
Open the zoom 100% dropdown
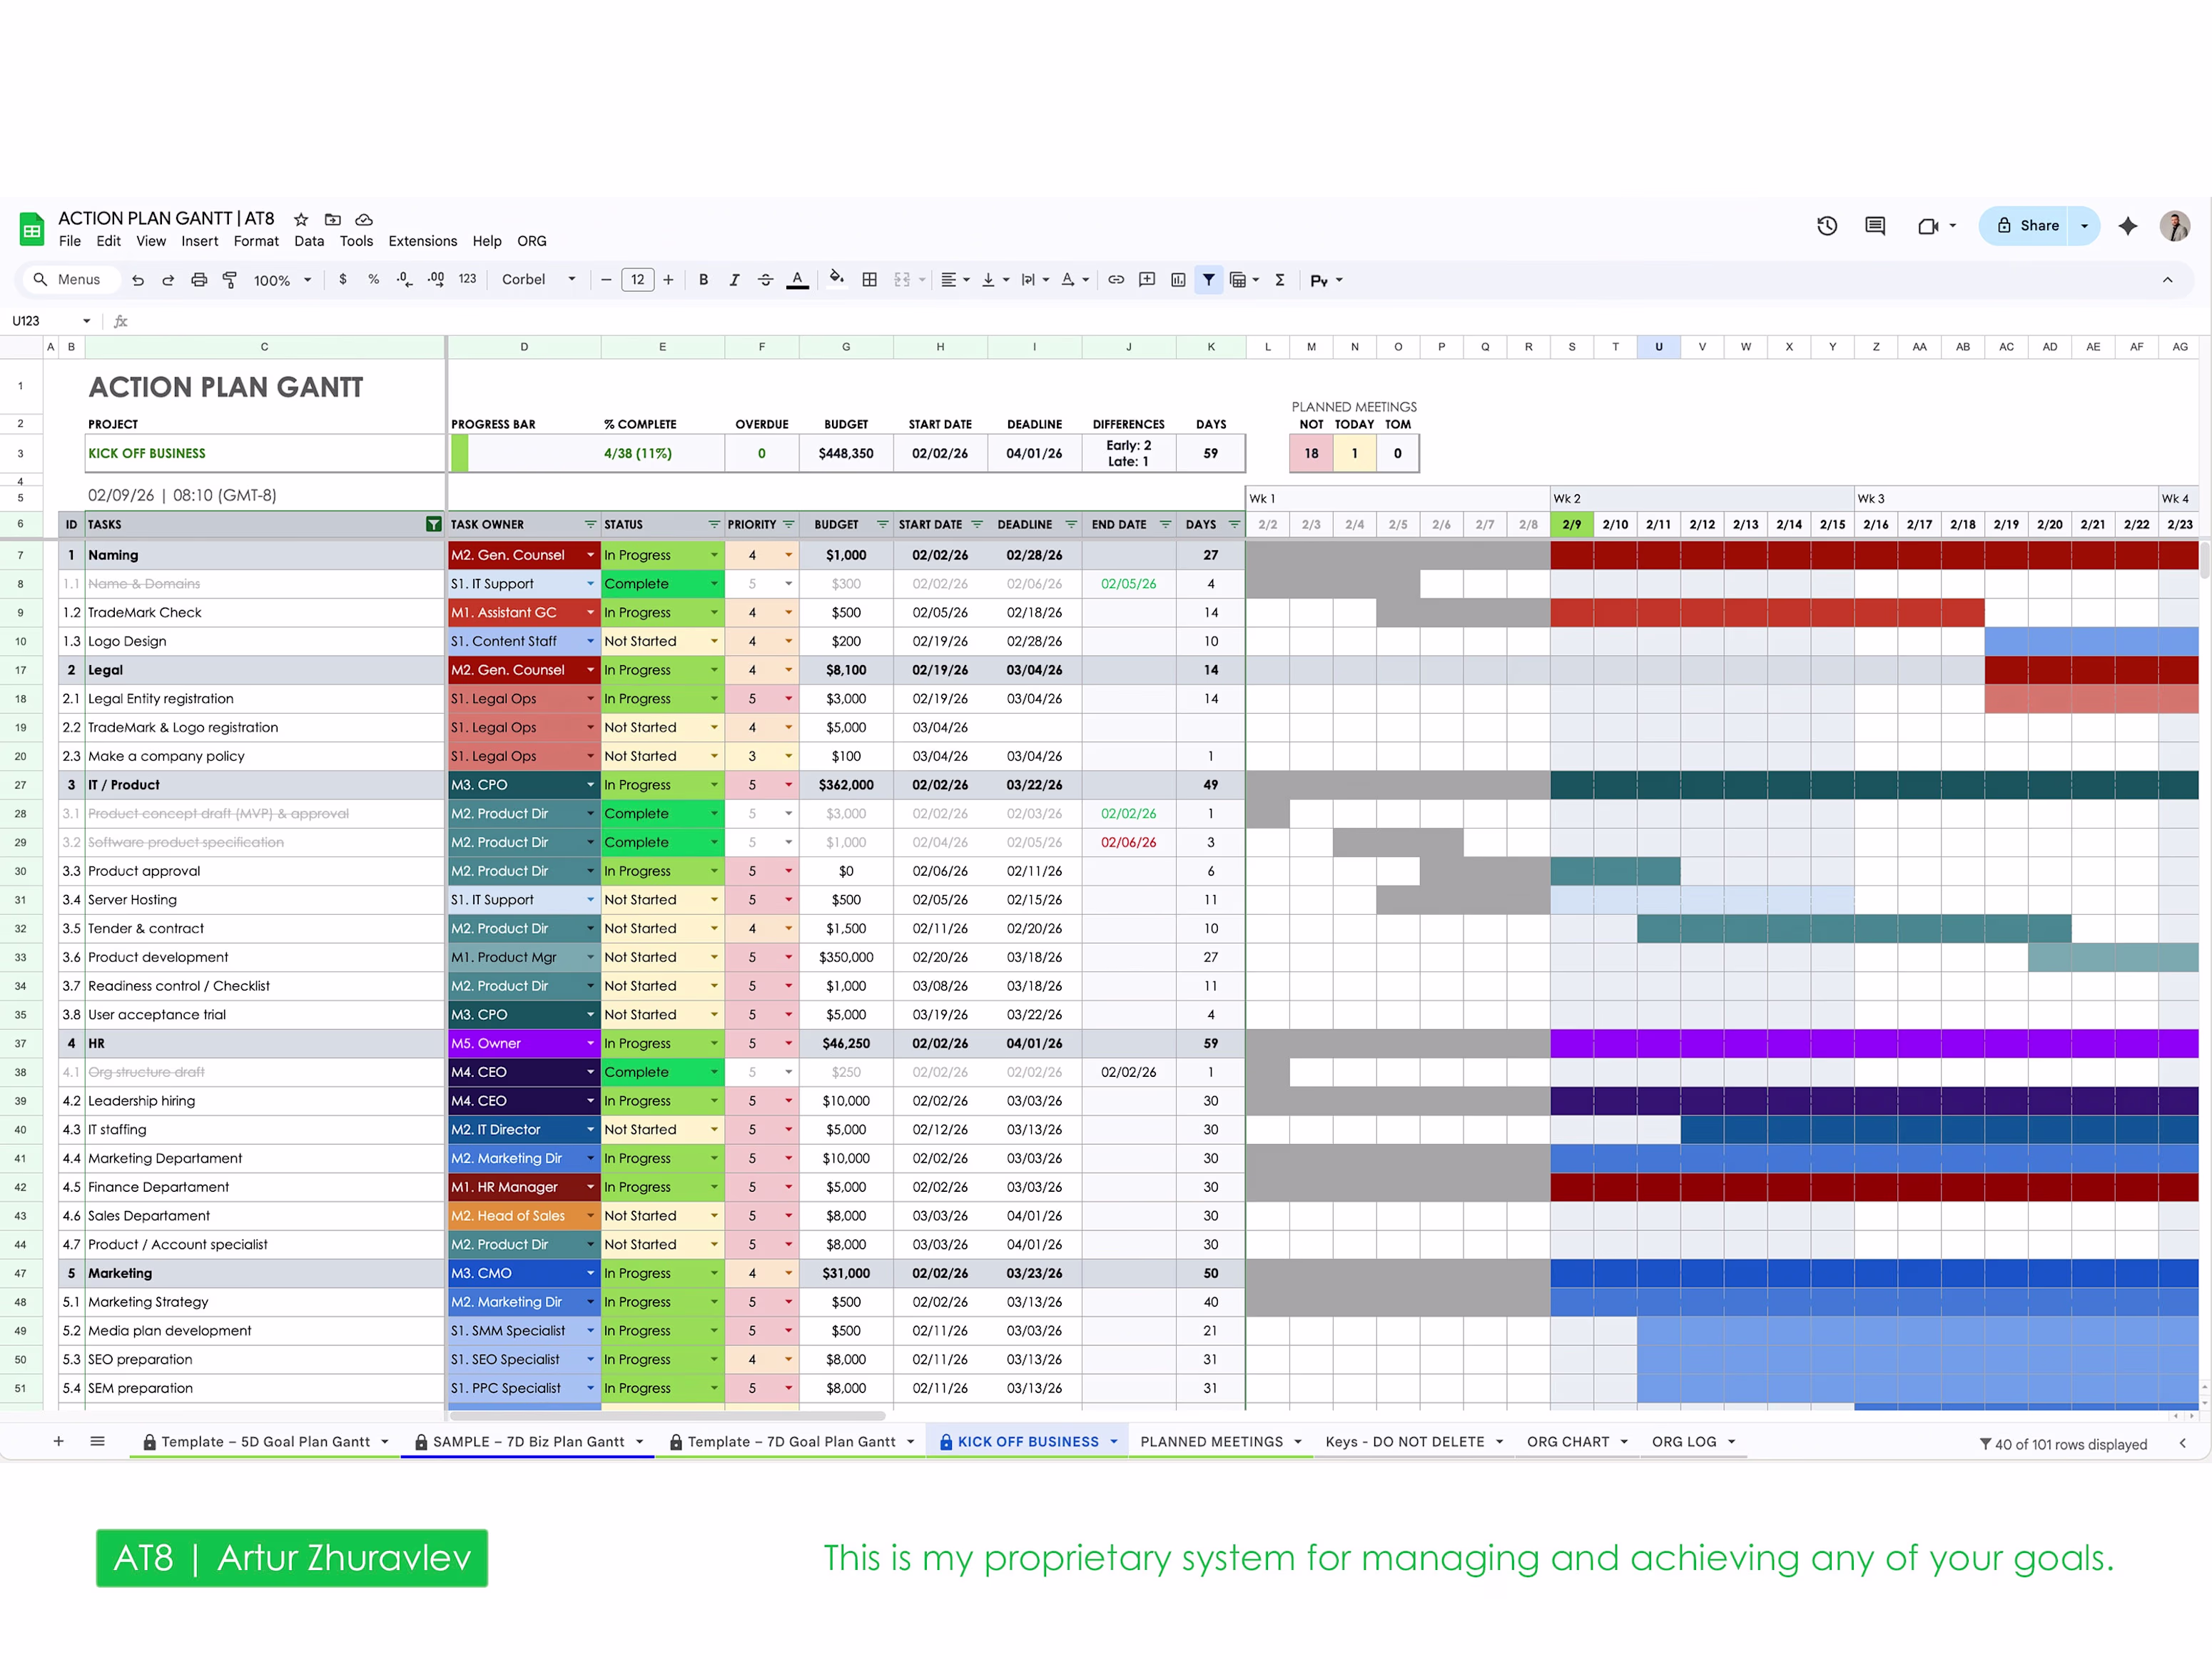282,280
